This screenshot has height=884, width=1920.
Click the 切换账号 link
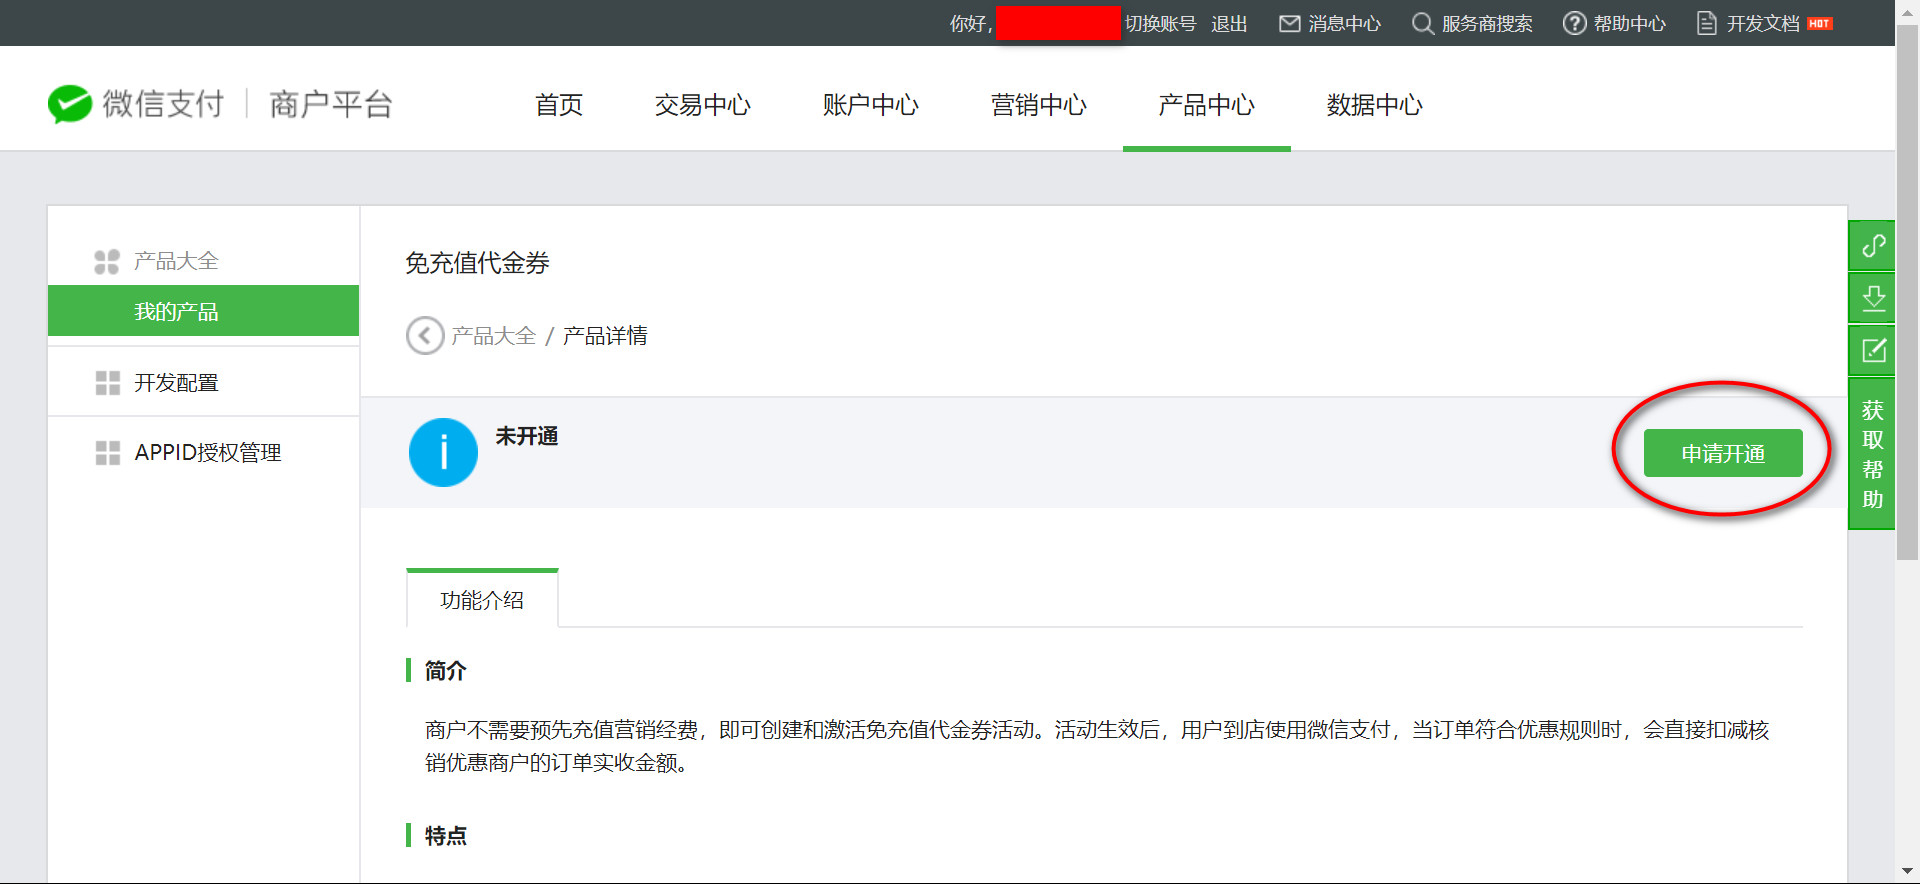[1160, 23]
